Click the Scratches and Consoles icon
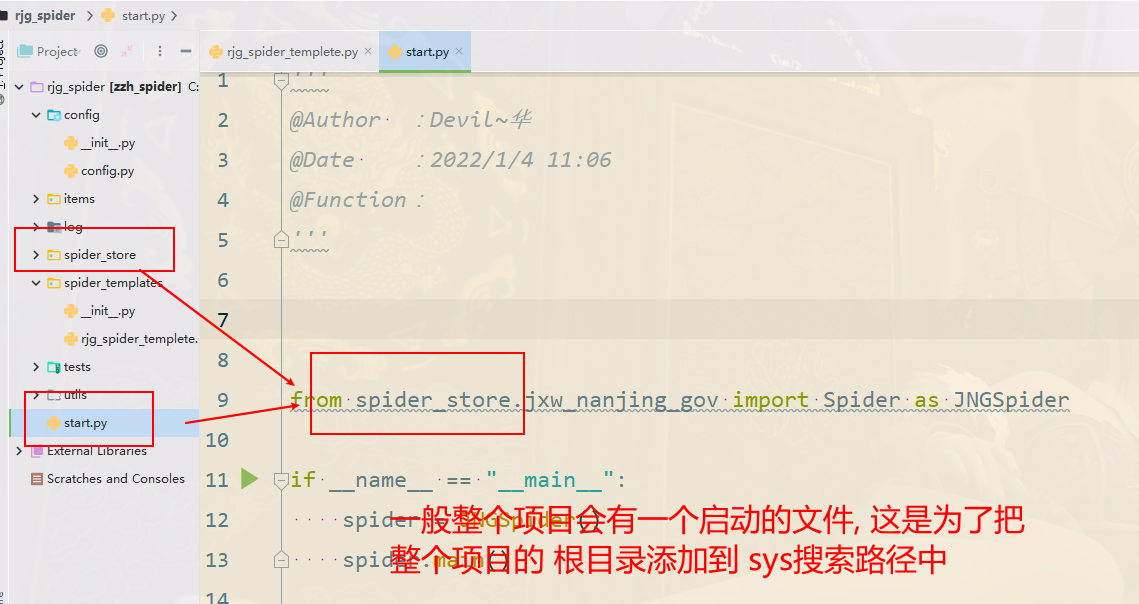The height and width of the screenshot is (604, 1139). 36,479
